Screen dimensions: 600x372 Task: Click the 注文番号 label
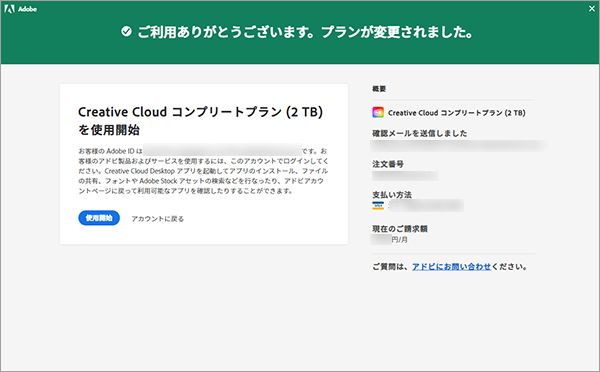388,164
